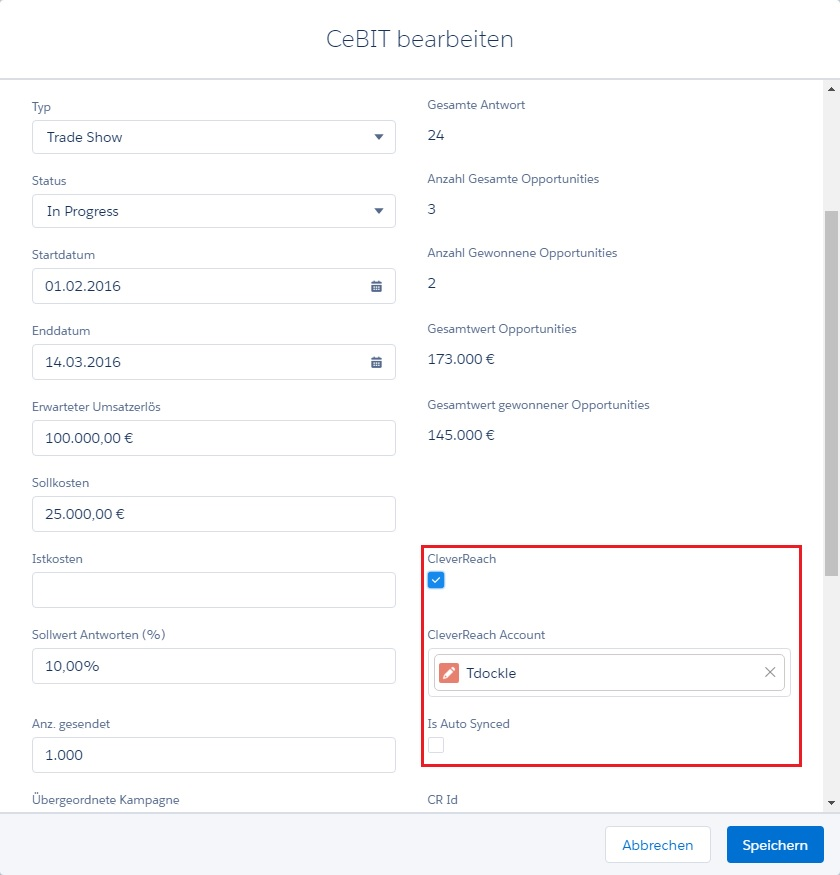Click the Startdatum field with 01.02.2016
Image resolution: width=840 pixels, height=875 pixels.
point(214,286)
